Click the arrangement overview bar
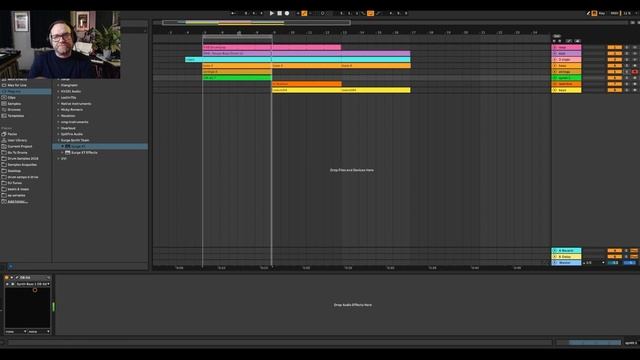This screenshot has height=360, width=640. click(x=256, y=22)
